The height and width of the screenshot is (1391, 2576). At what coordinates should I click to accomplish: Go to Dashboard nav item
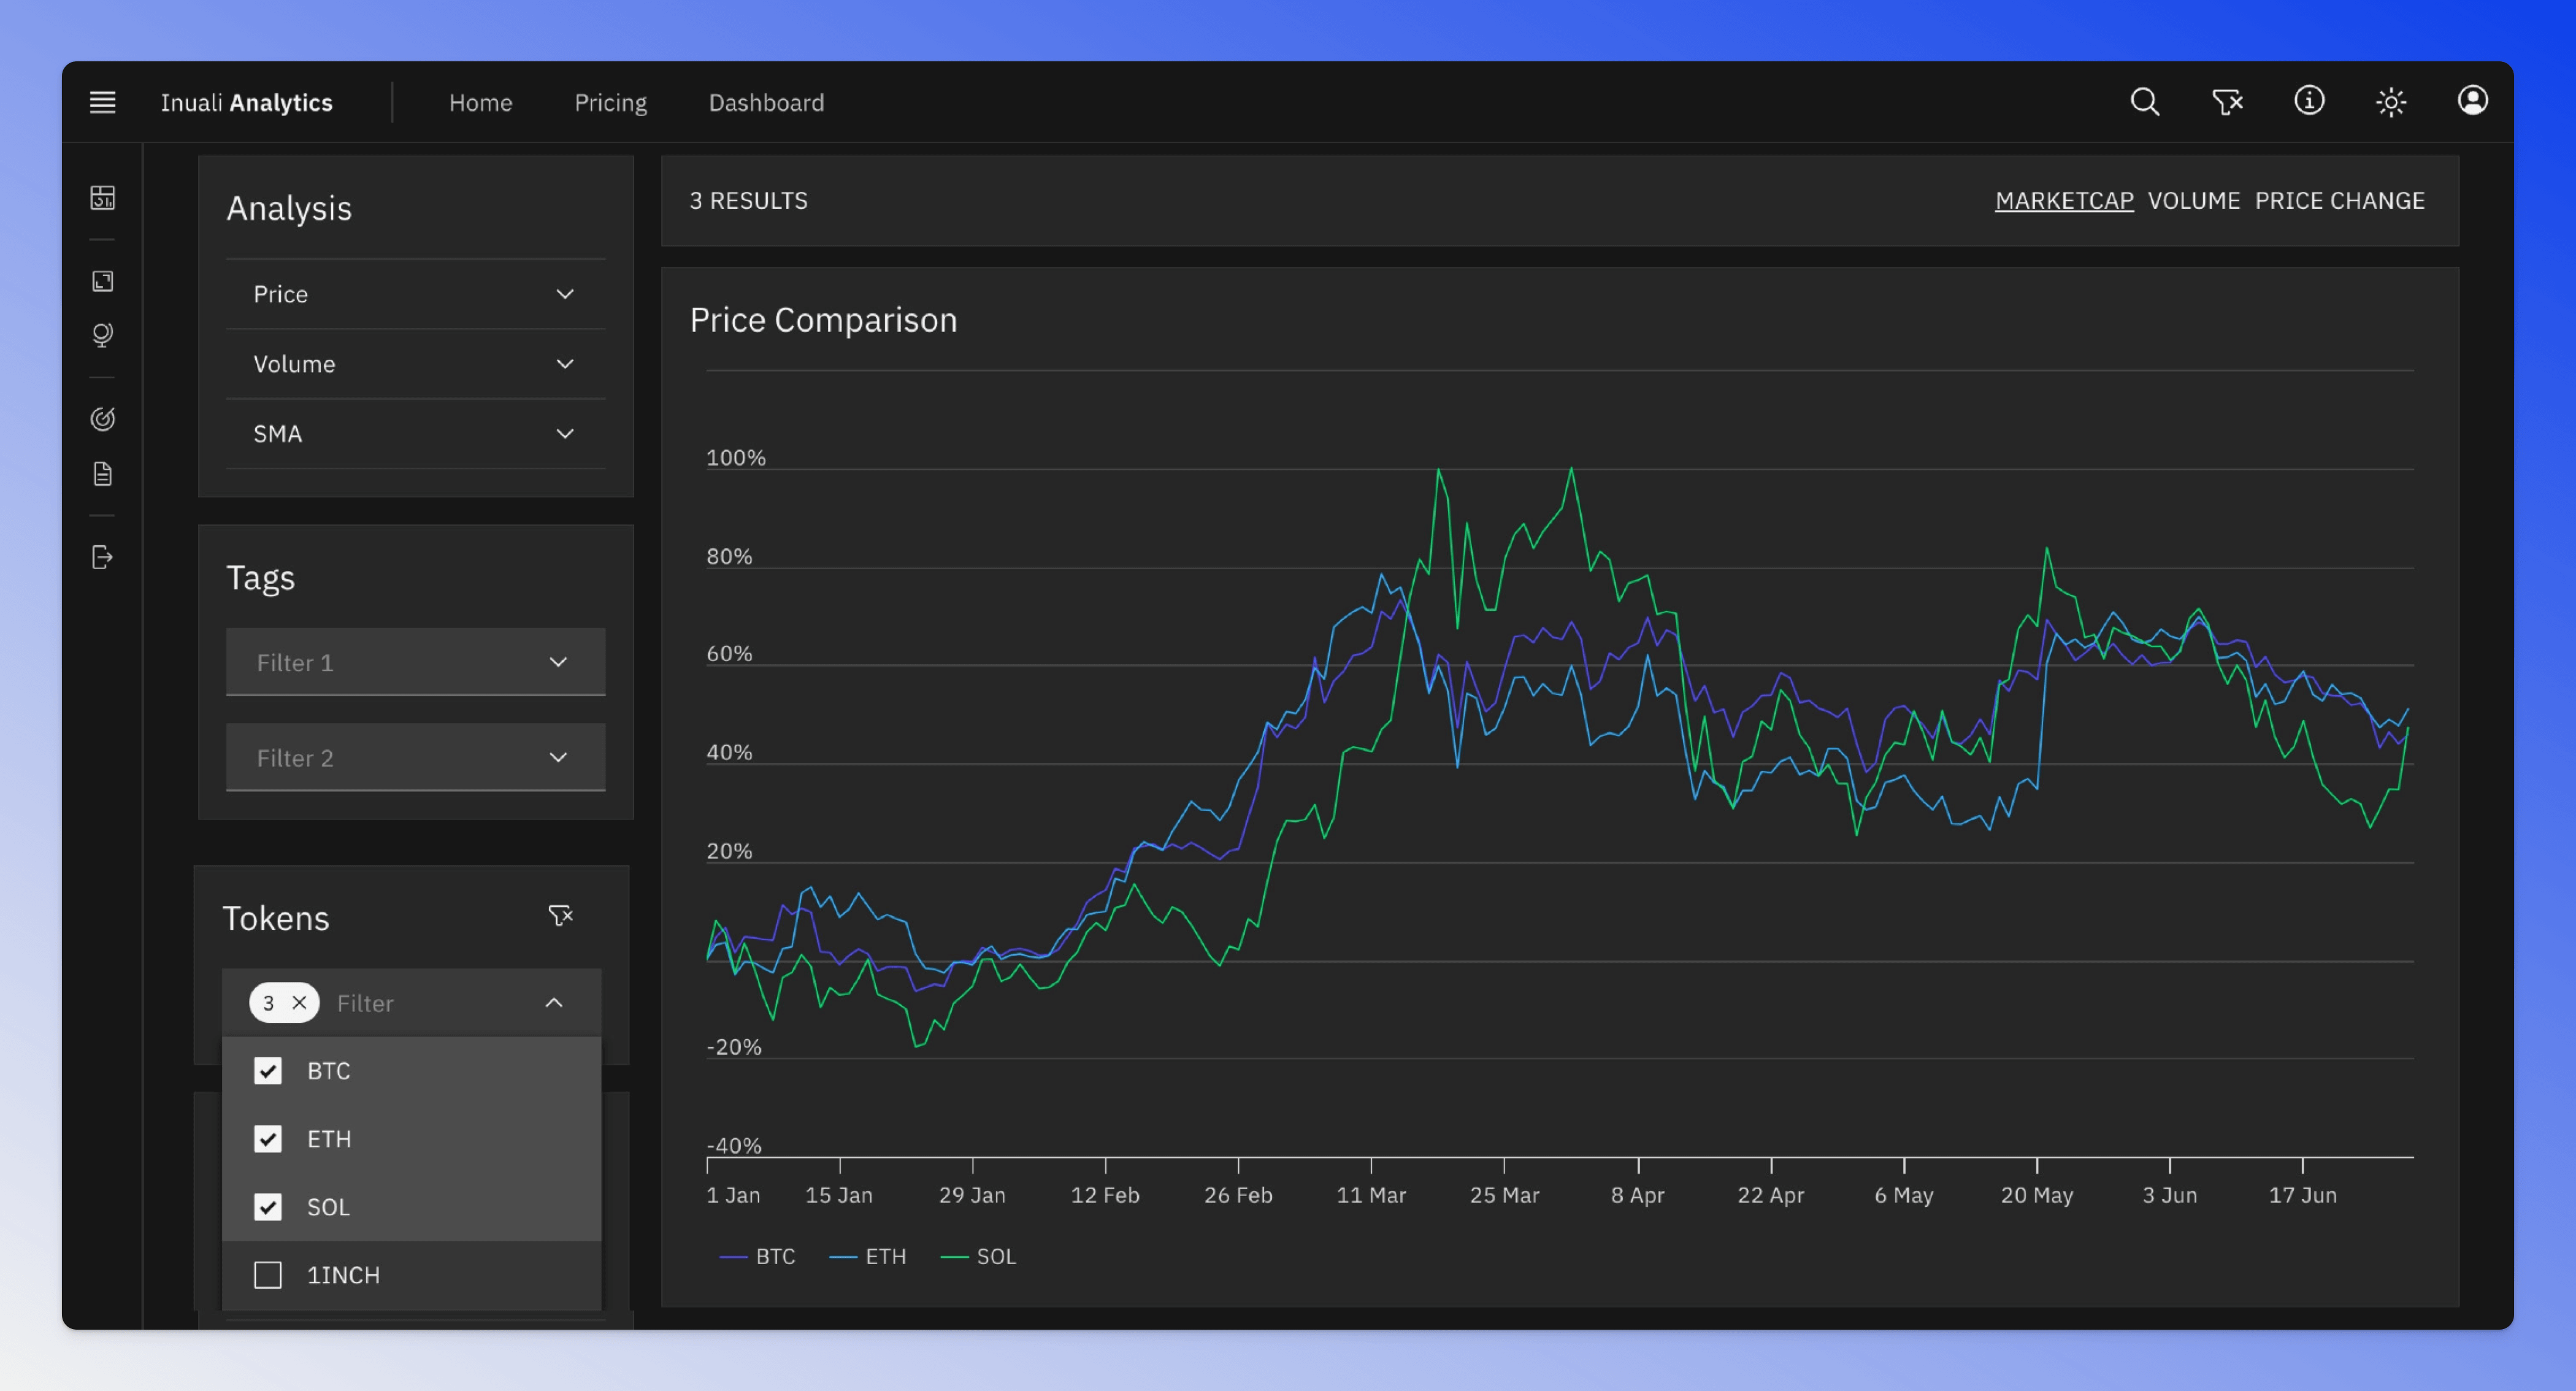pyautogui.click(x=767, y=102)
